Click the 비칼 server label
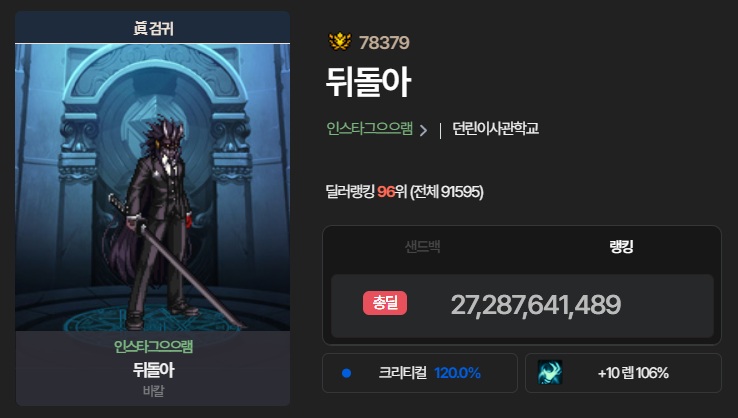The image size is (738, 418). coord(153,391)
